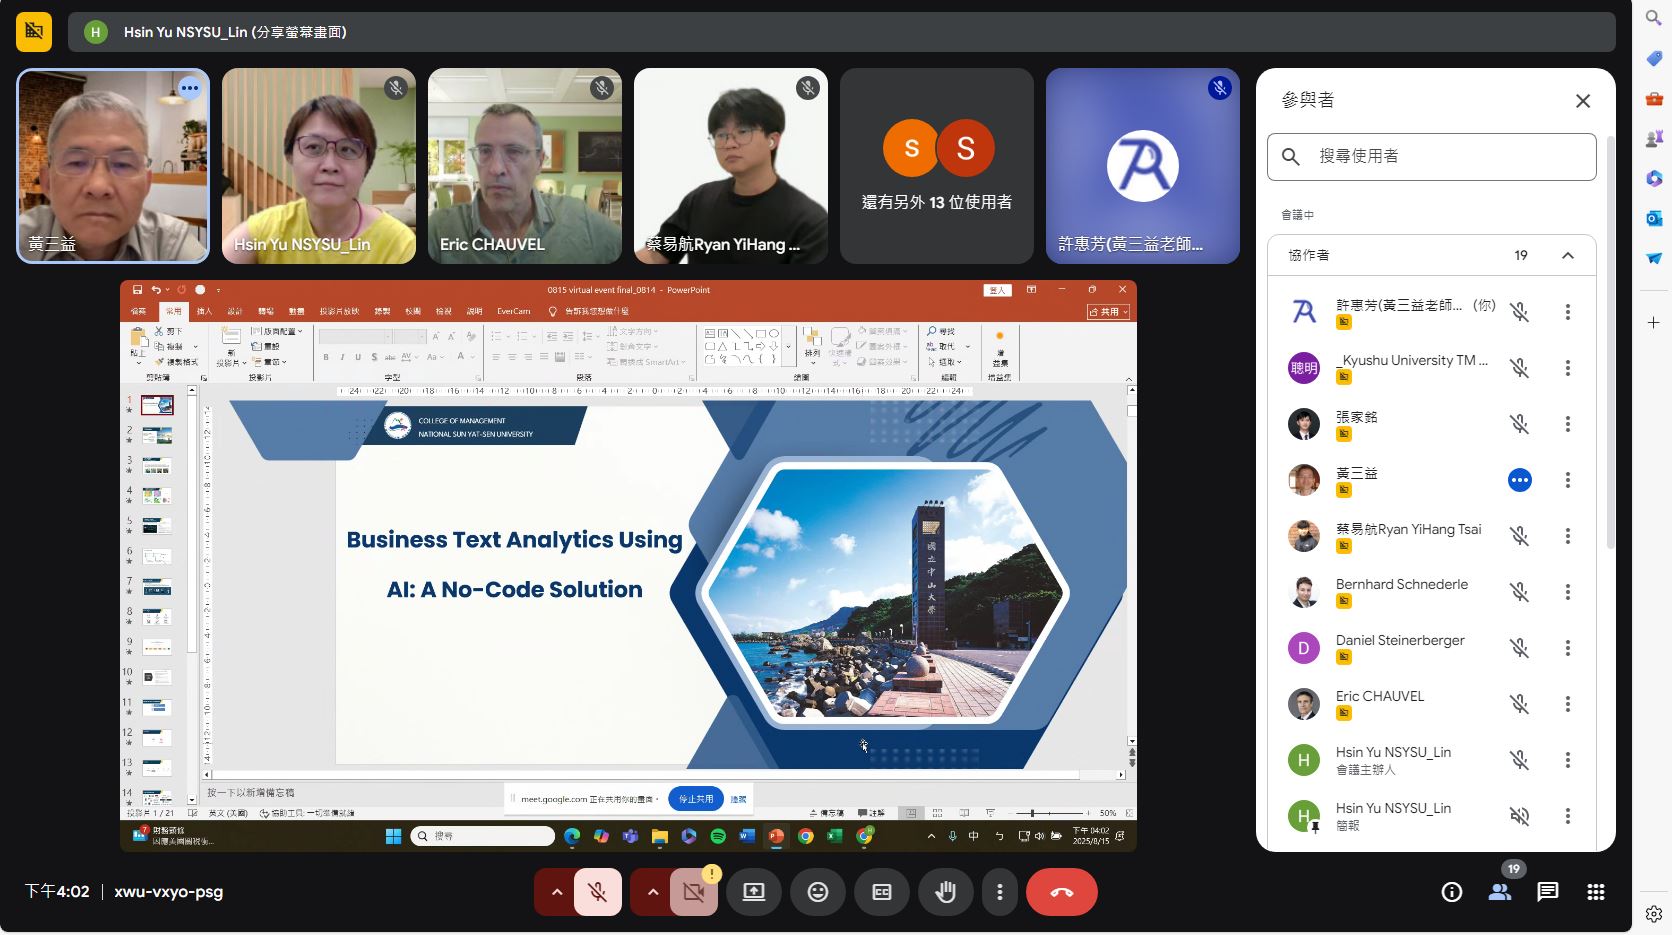Open more actions for Daniel Steinerberger

(1567, 648)
